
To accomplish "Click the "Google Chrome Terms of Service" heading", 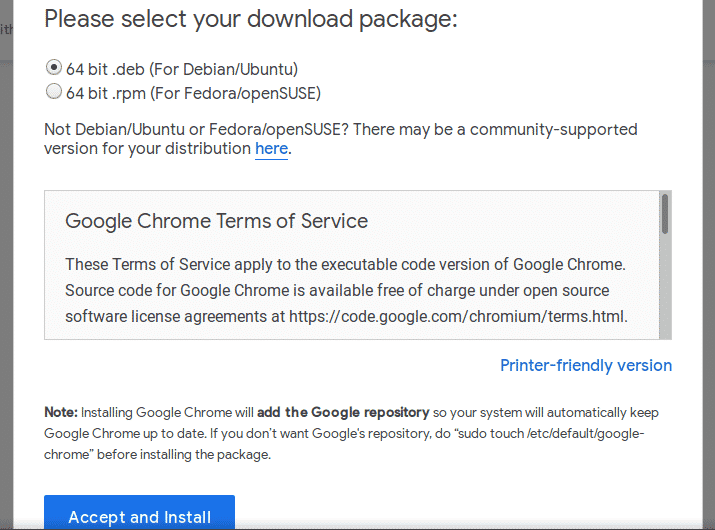I will 216,221.
